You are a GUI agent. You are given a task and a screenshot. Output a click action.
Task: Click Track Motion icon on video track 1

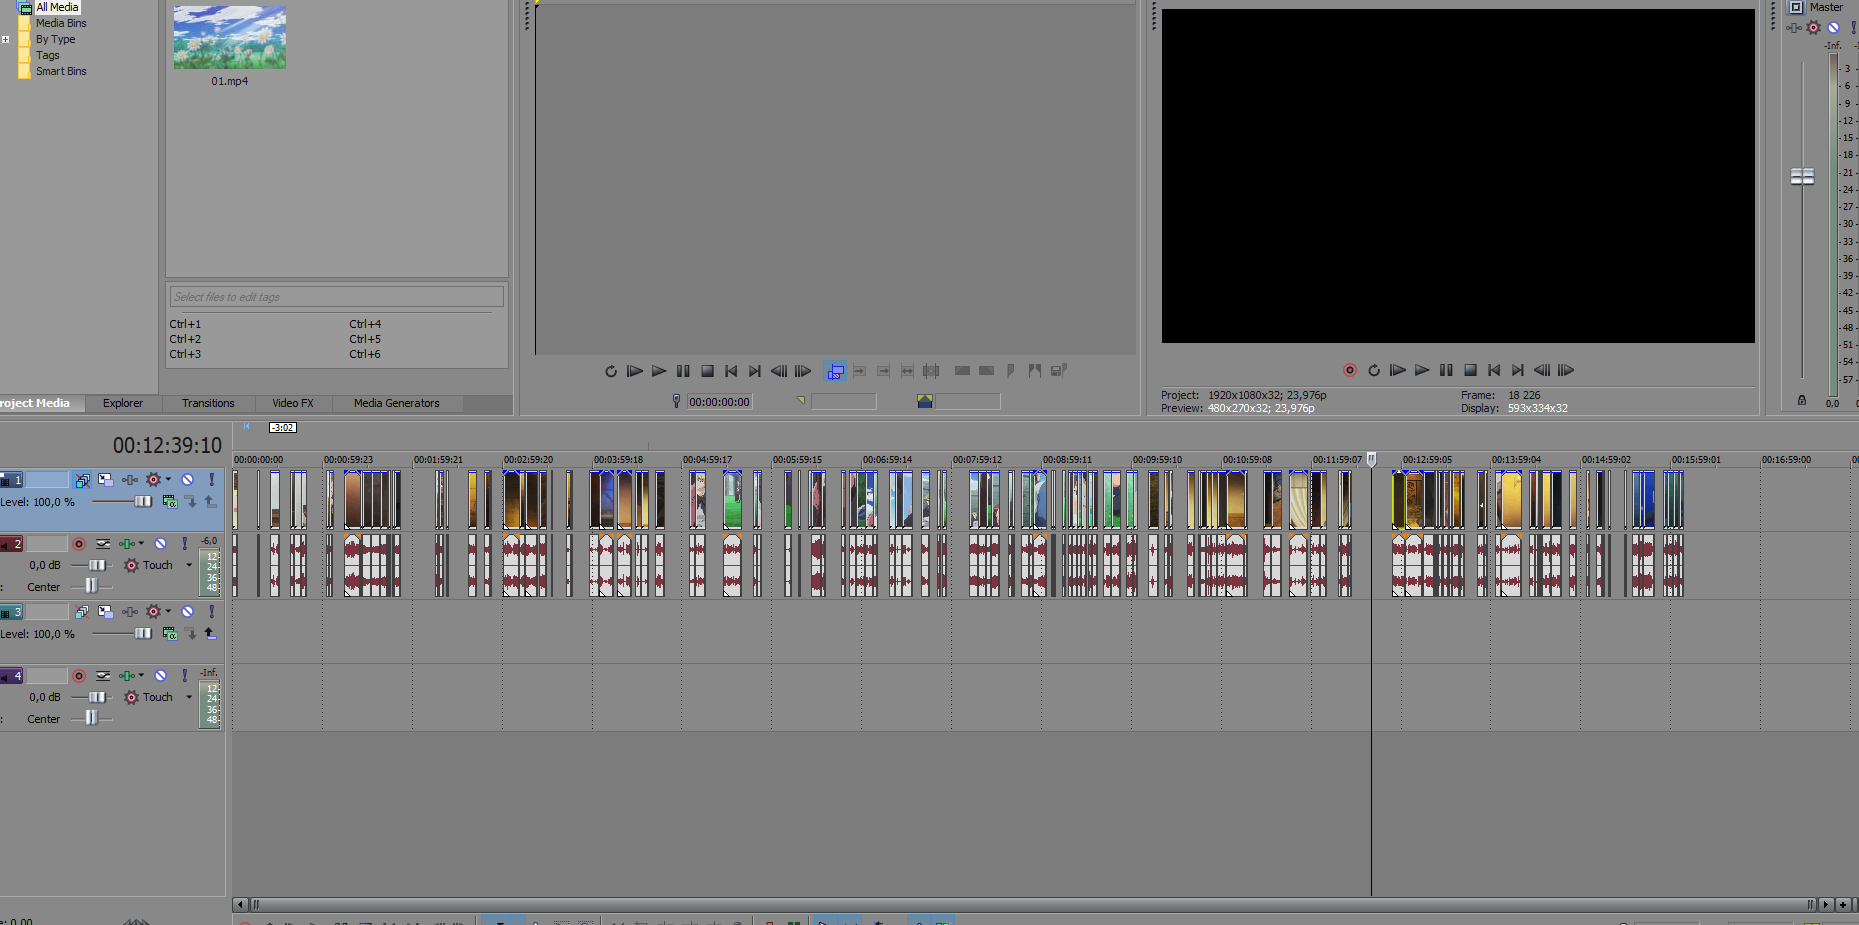tap(105, 480)
